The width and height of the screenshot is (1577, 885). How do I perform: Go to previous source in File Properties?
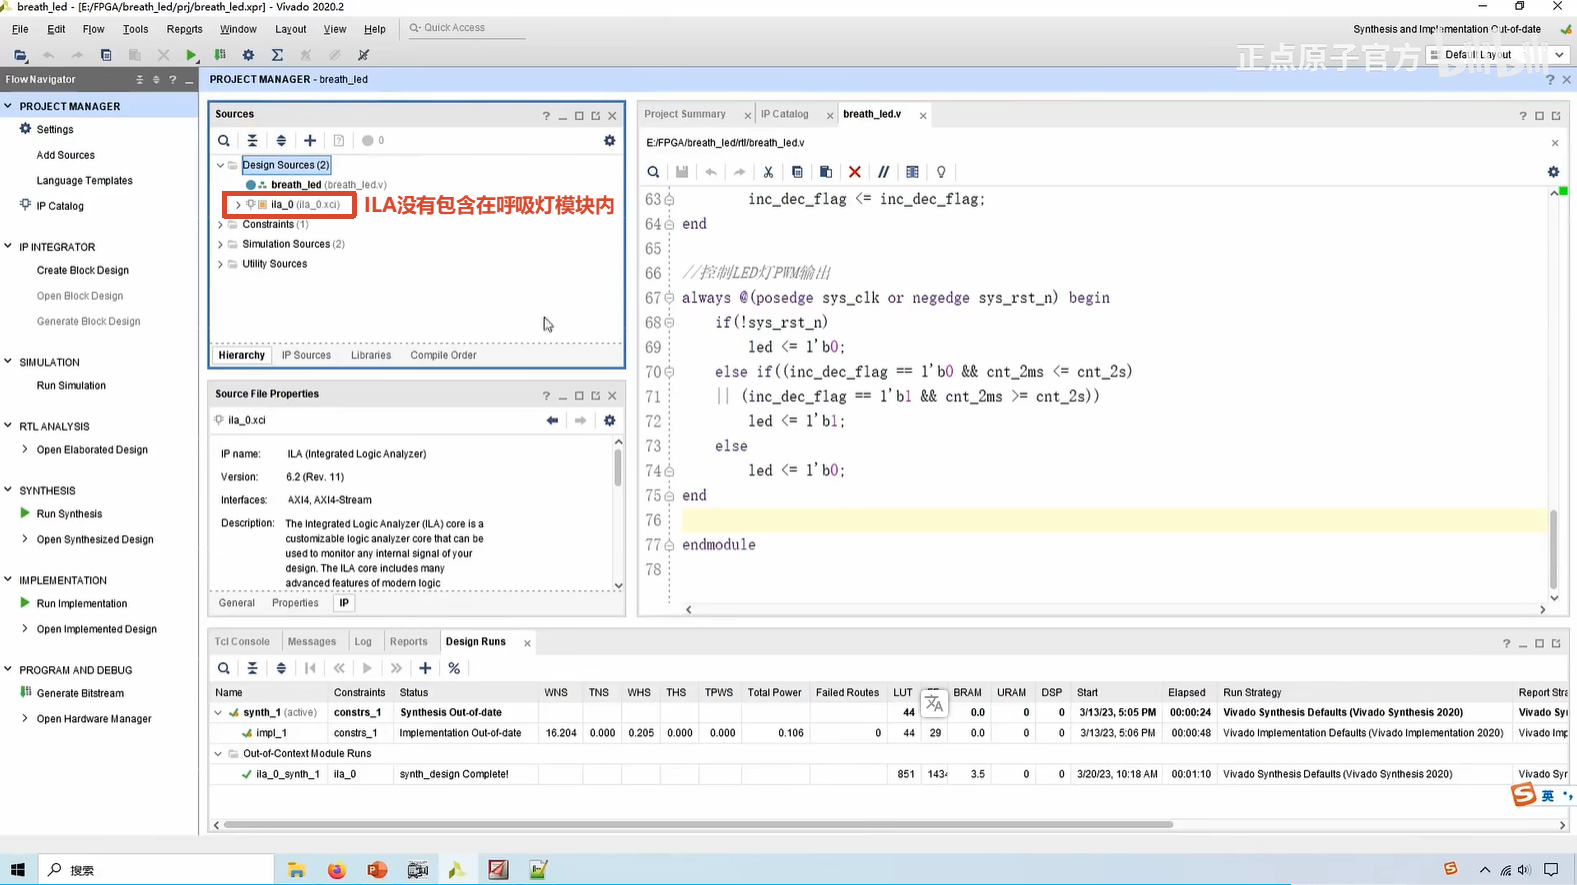click(552, 421)
